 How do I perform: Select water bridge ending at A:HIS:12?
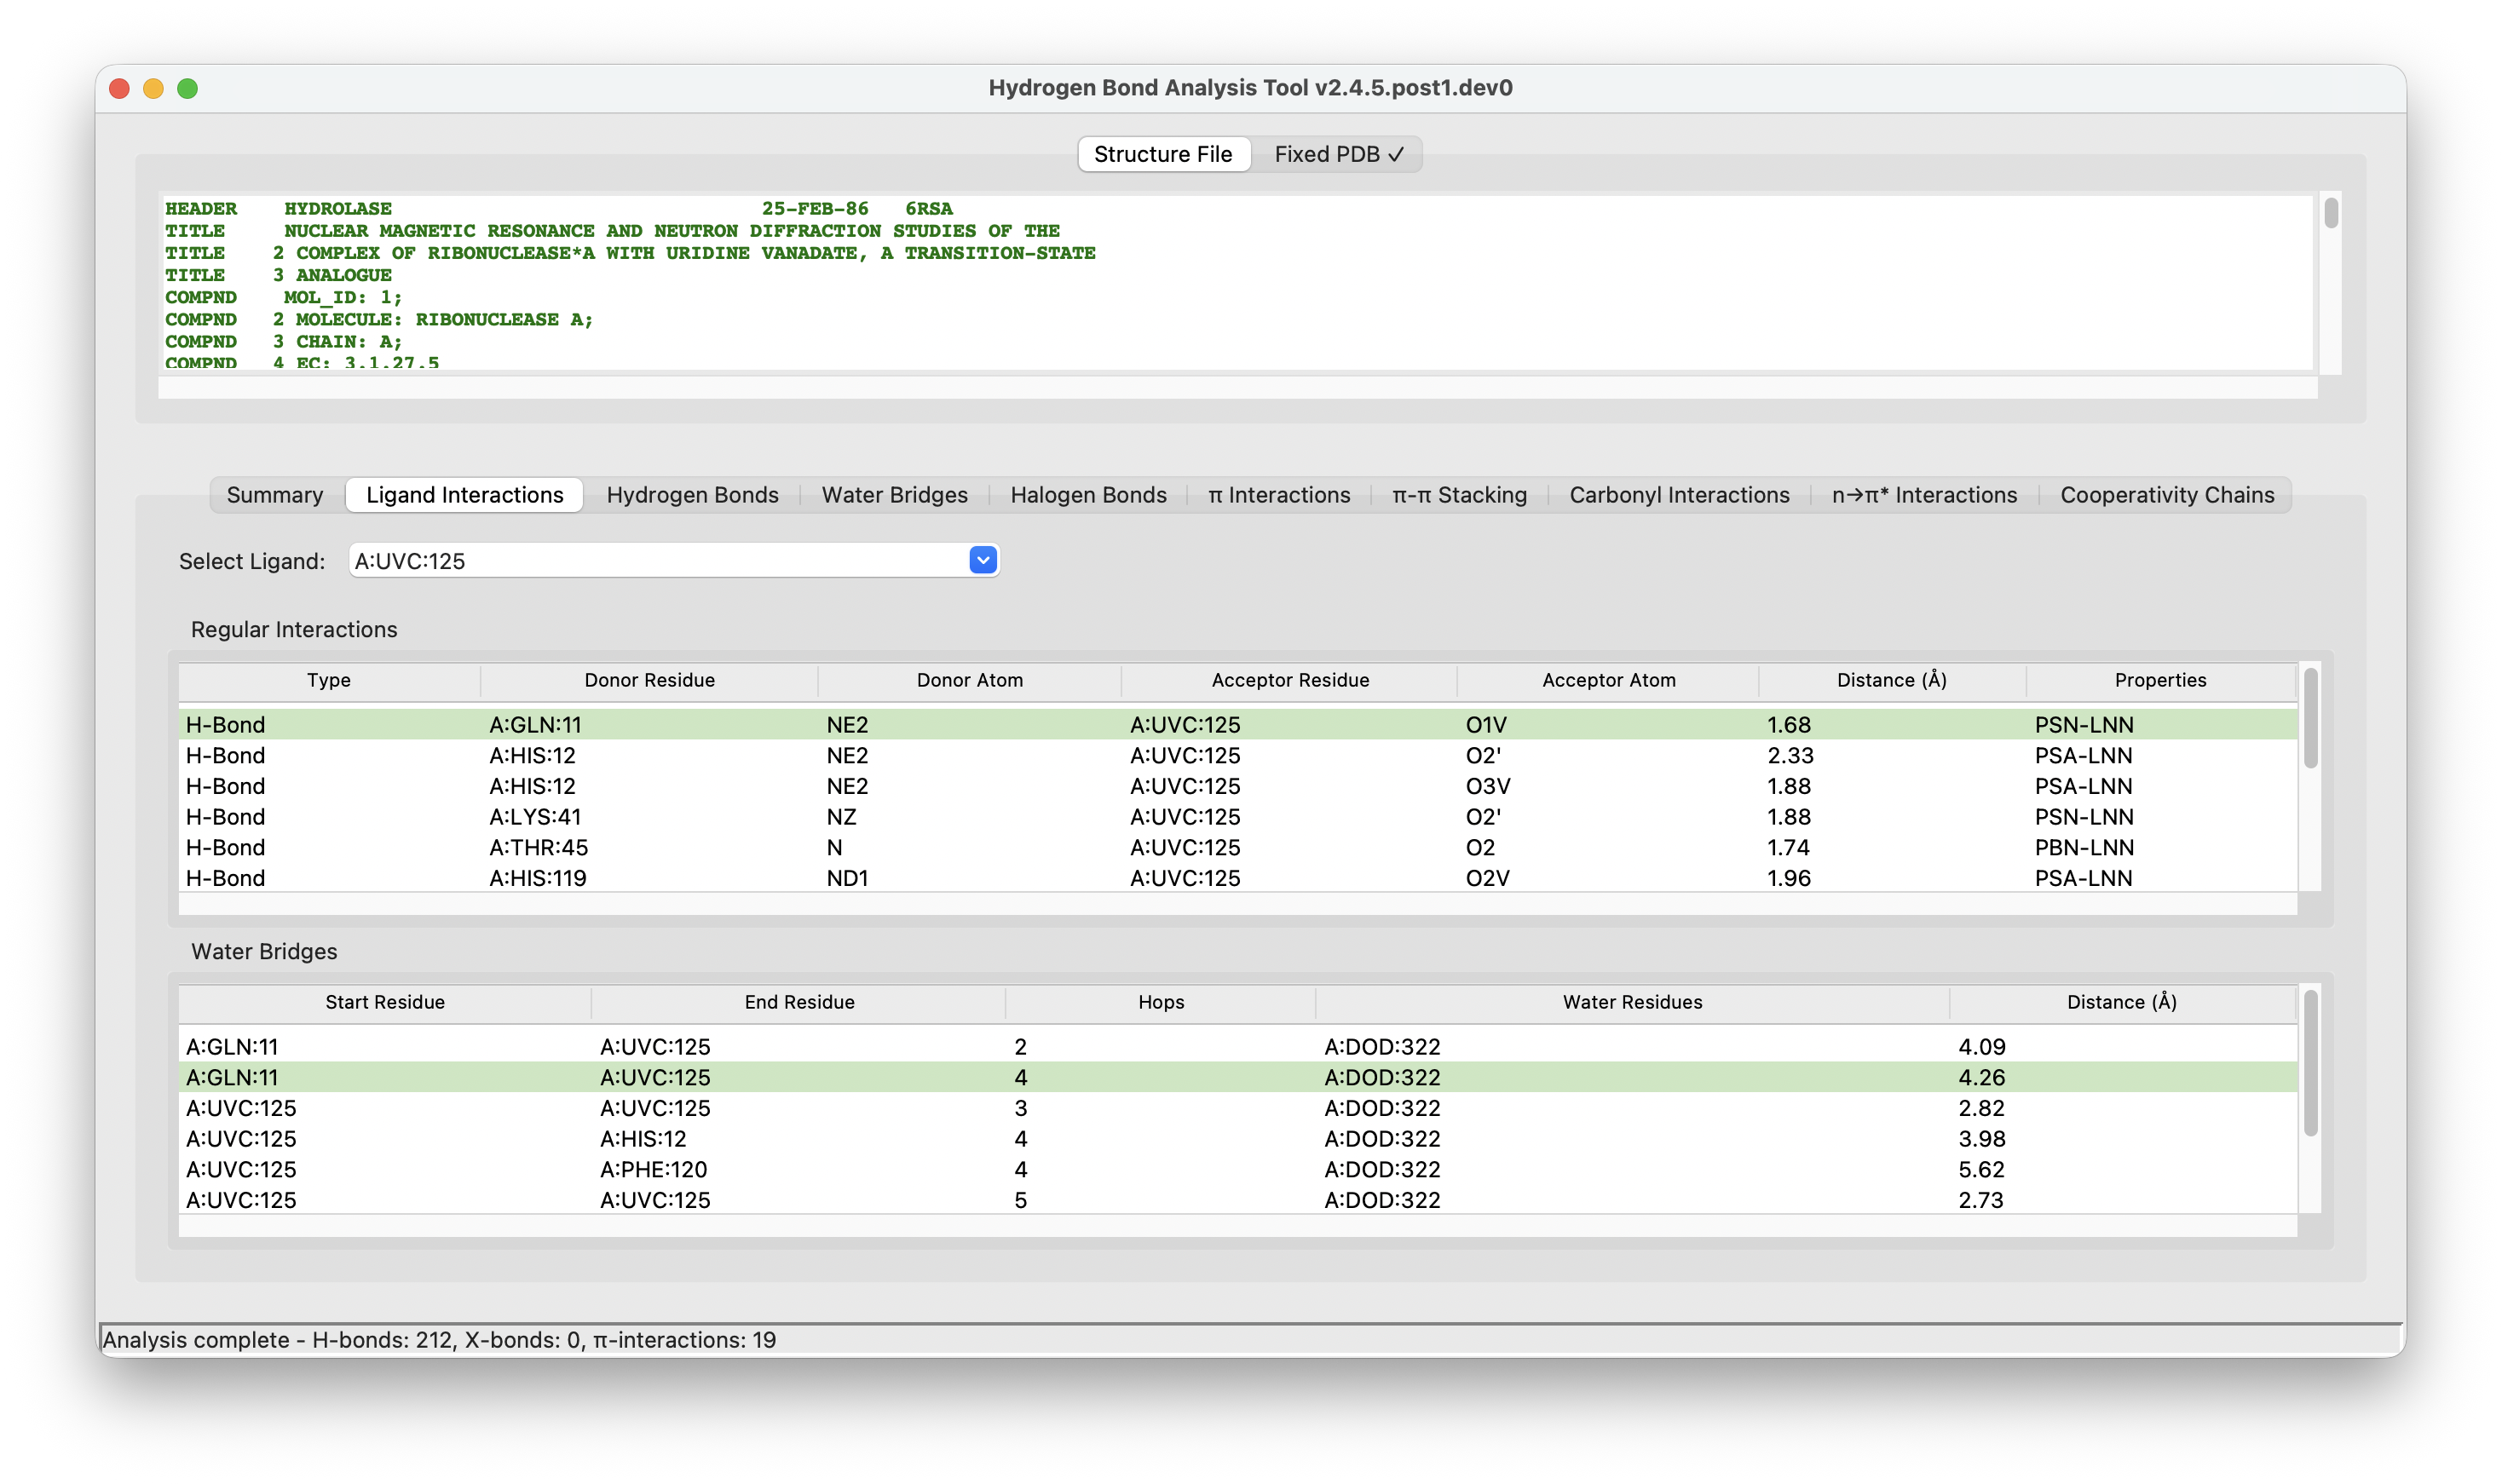pyautogui.click(x=1238, y=1138)
